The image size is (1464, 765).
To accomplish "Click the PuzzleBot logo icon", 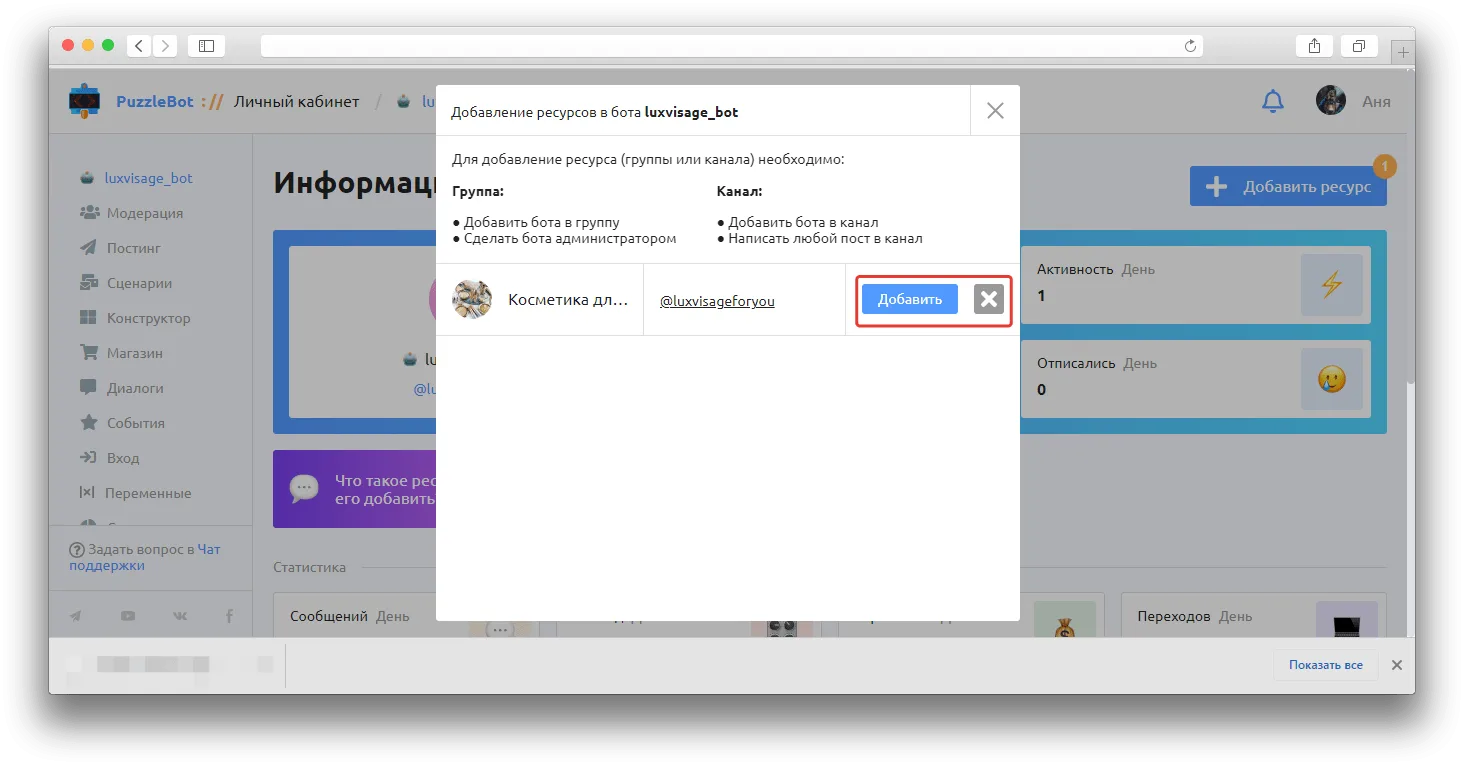I will point(84,101).
